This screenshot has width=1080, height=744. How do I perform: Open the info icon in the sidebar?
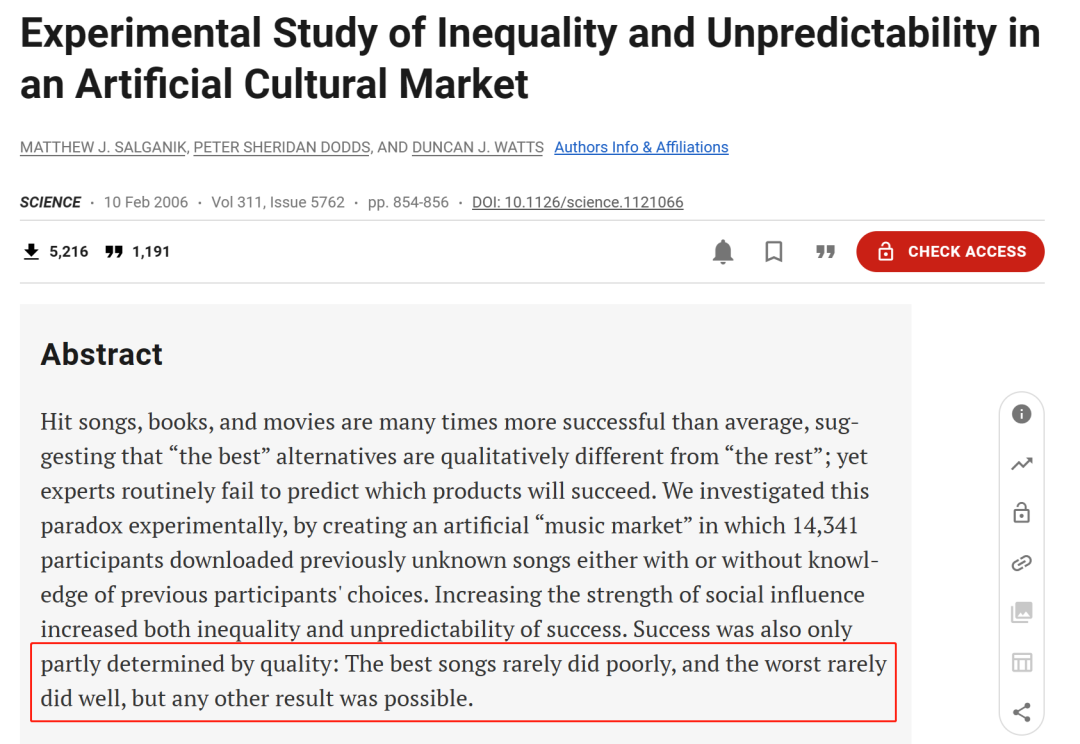(1021, 414)
